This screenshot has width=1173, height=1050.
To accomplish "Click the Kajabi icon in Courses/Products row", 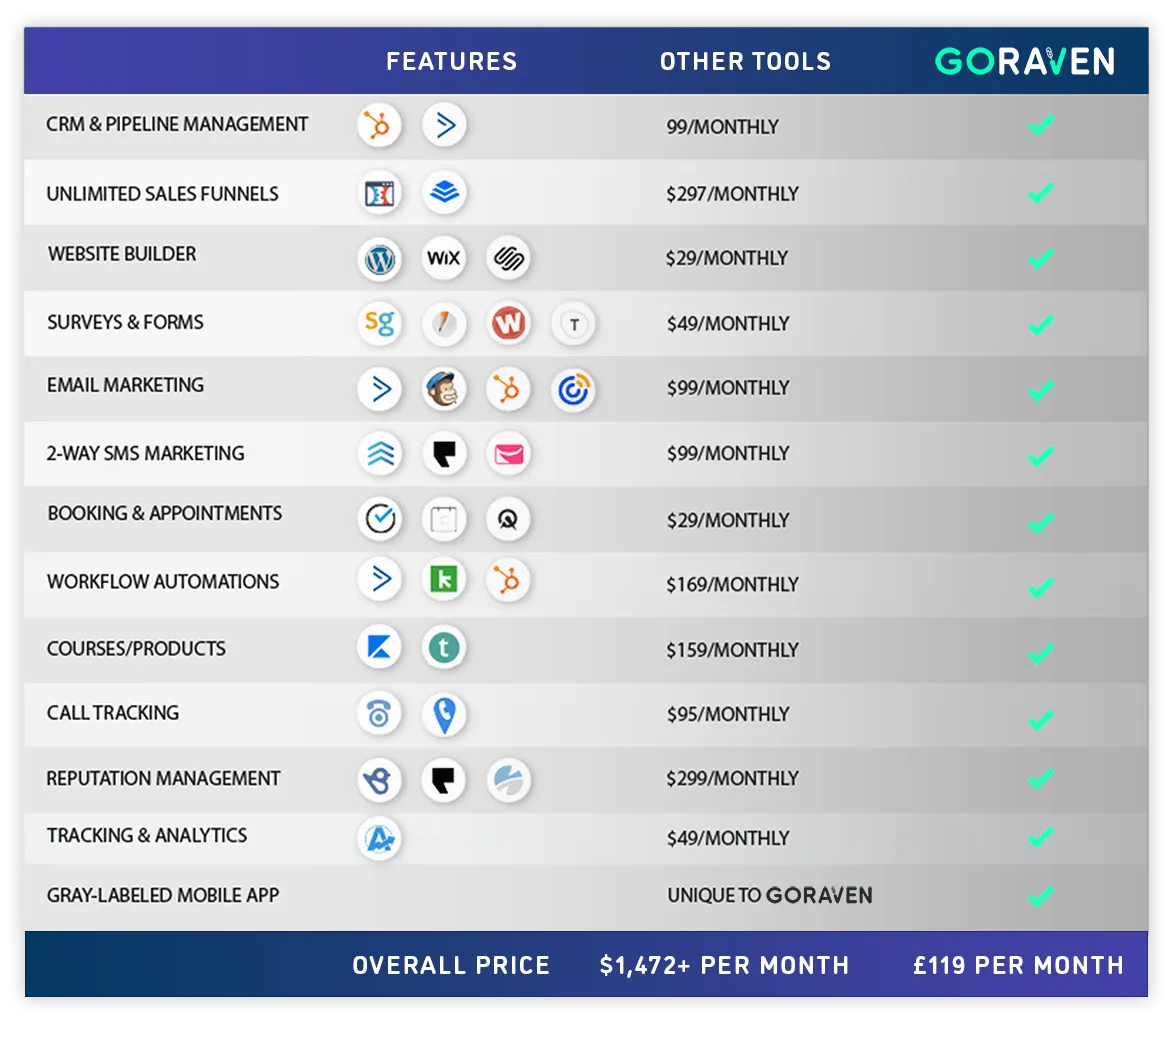I will [379, 647].
